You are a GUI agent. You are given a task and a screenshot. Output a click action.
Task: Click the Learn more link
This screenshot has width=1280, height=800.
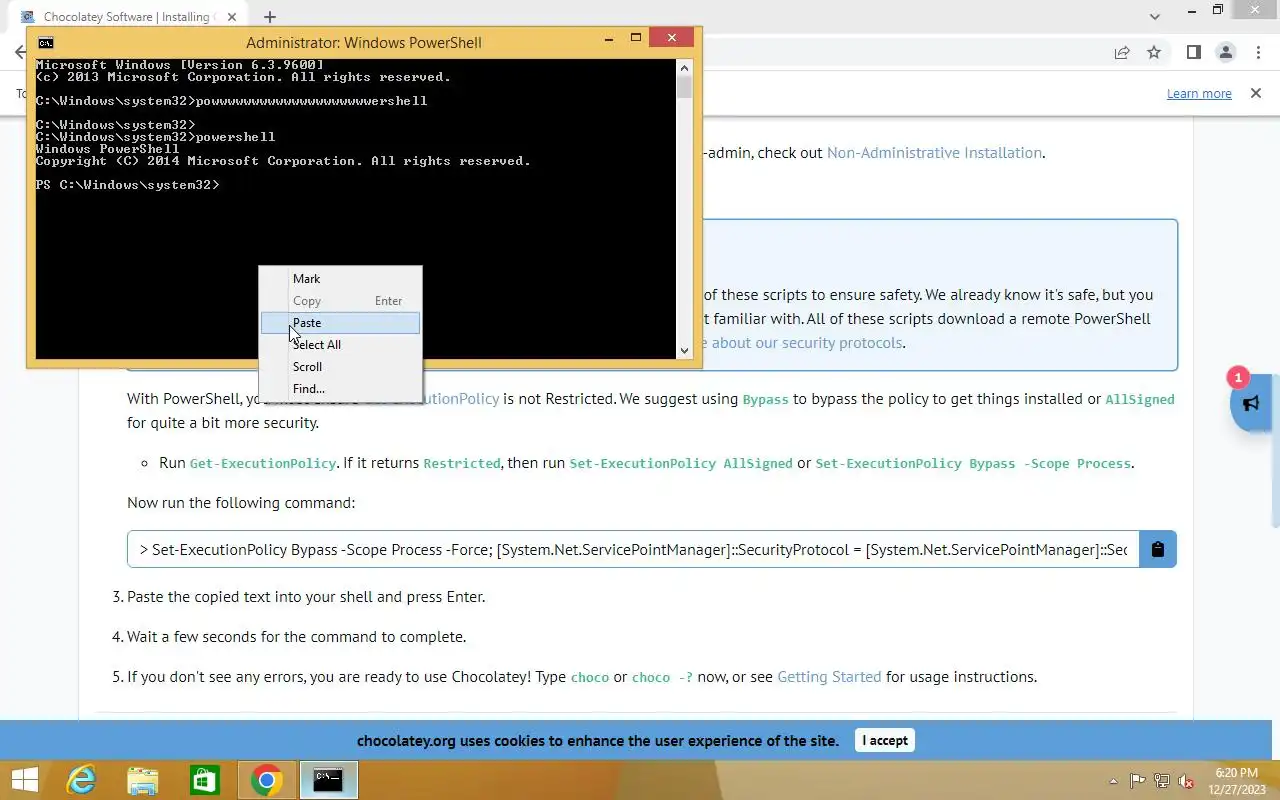pos(1199,93)
